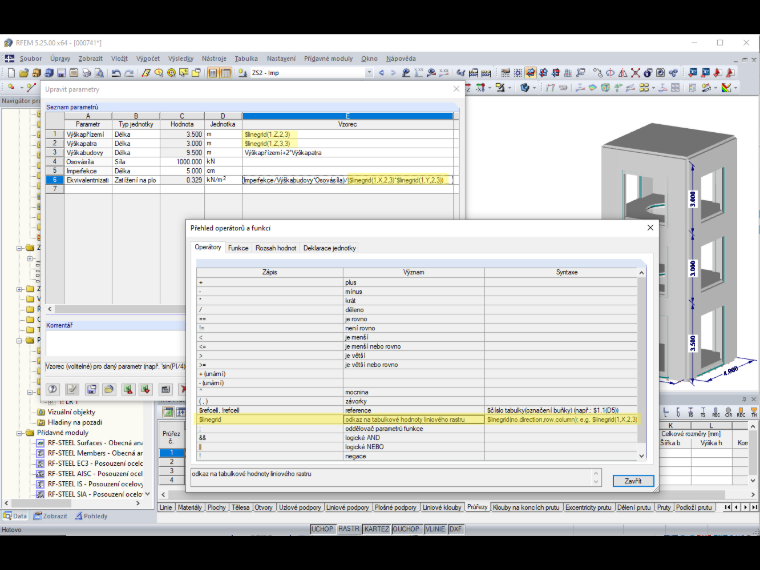Viewport: 760px width, 570px height.
Task: Open the Soubor menu
Action: coord(31,59)
